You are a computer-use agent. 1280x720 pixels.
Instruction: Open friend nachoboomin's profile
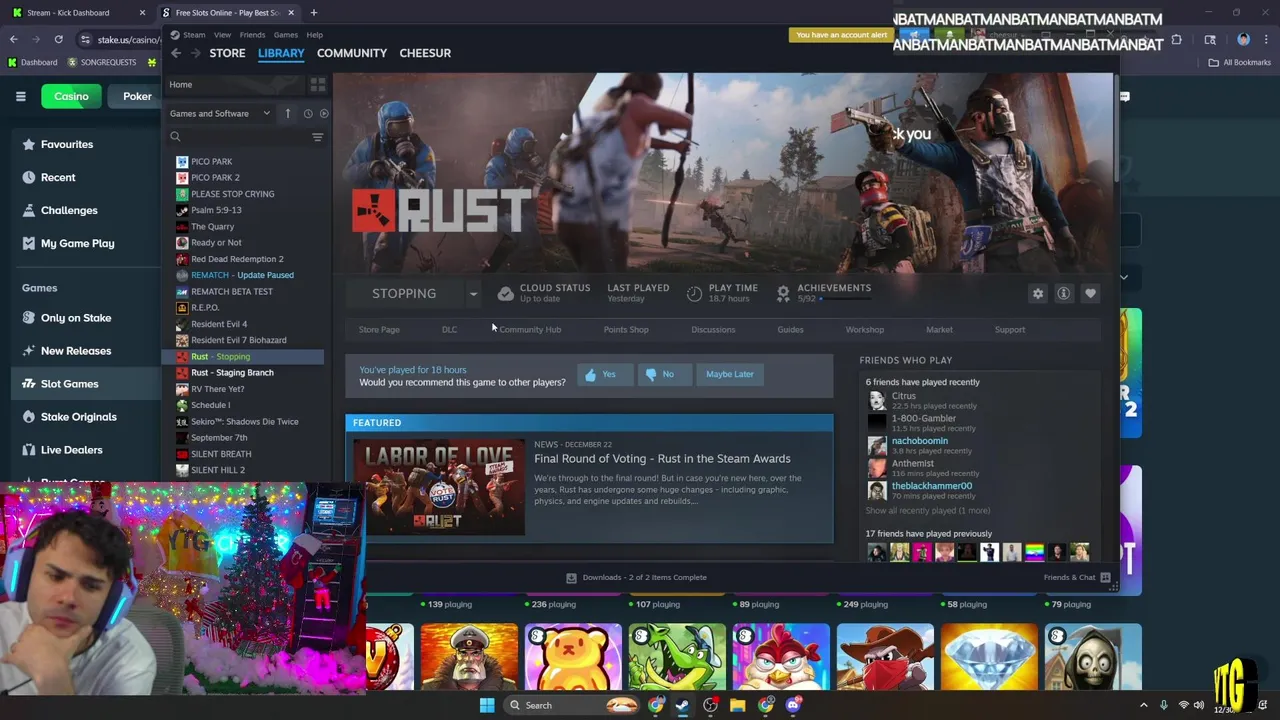click(x=919, y=441)
